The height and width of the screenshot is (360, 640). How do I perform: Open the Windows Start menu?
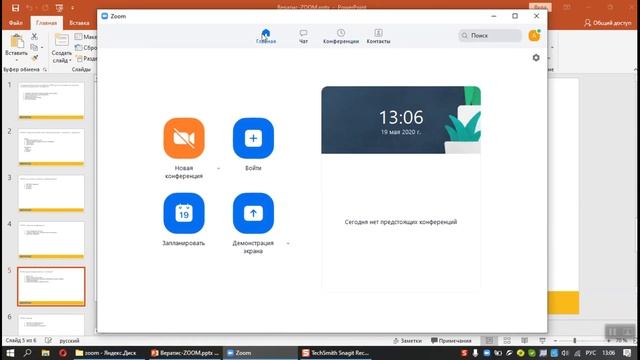point(10,353)
